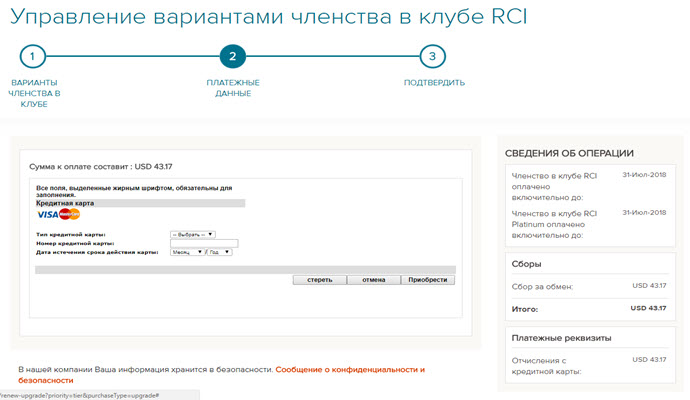Click the Приобрести button
Viewport: 690px width, 400px height.
(x=428, y=280)
